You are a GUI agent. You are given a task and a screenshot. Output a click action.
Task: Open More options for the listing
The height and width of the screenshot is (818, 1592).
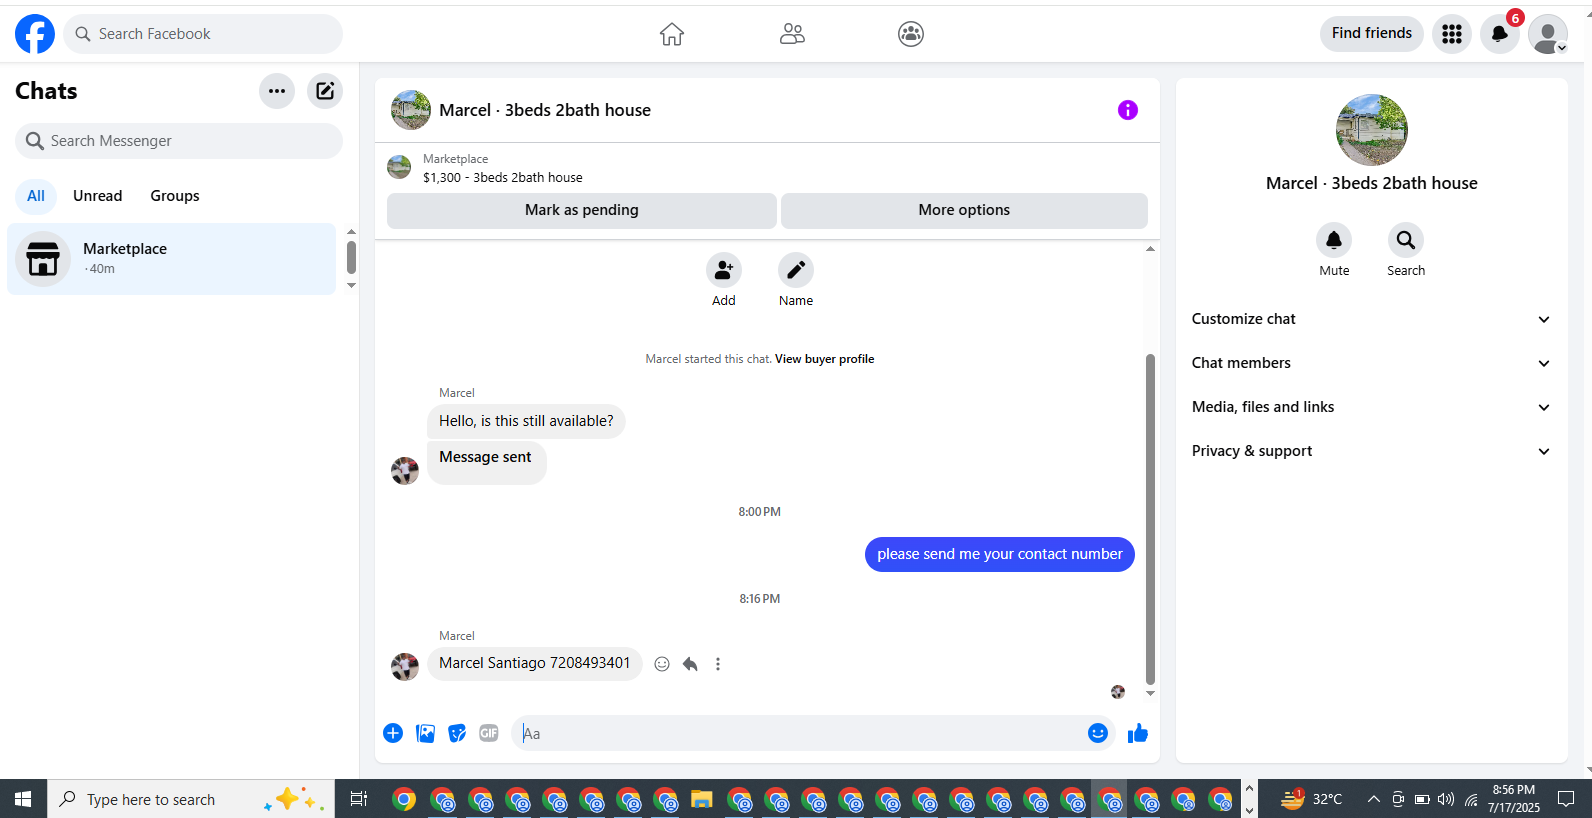click(x=964, y=210)
